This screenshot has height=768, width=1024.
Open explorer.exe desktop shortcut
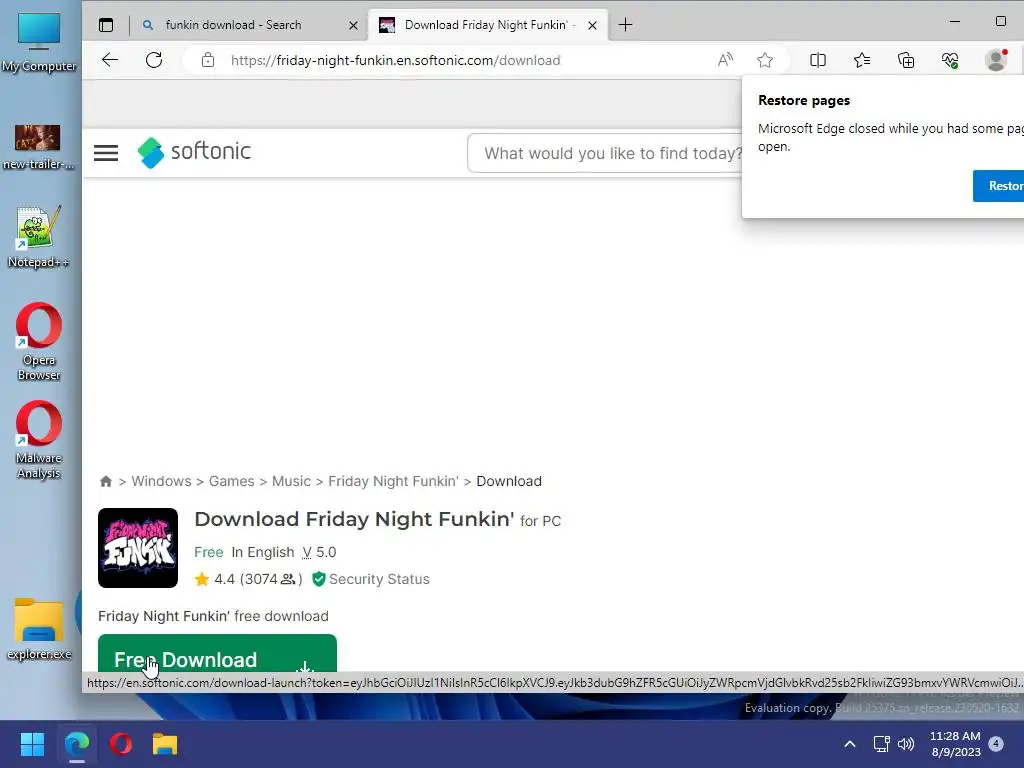[39, 630]
